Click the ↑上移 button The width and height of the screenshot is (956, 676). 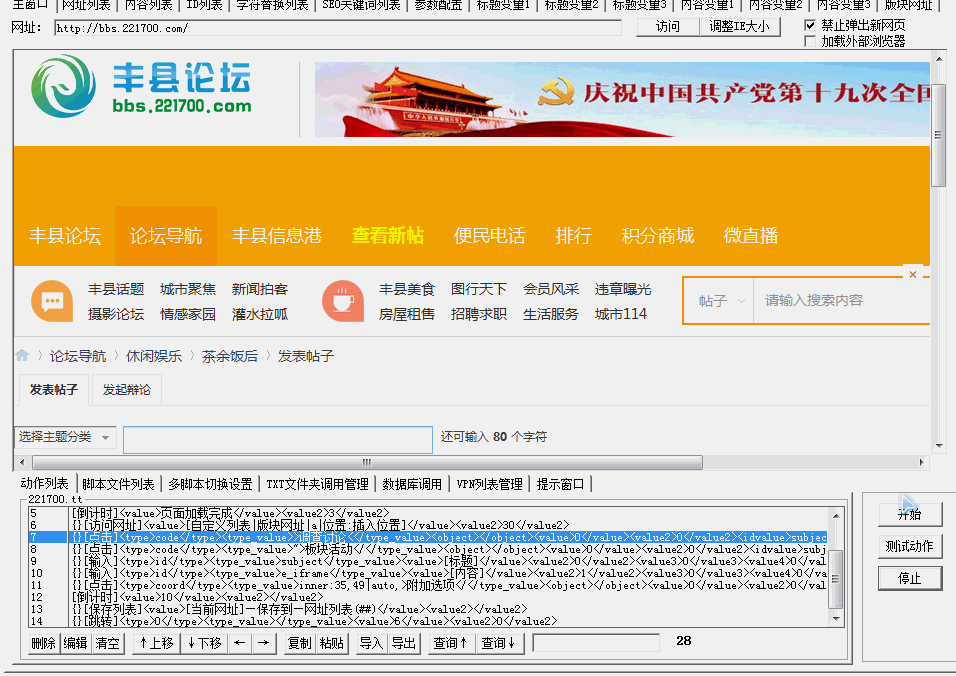click(156, 643)
